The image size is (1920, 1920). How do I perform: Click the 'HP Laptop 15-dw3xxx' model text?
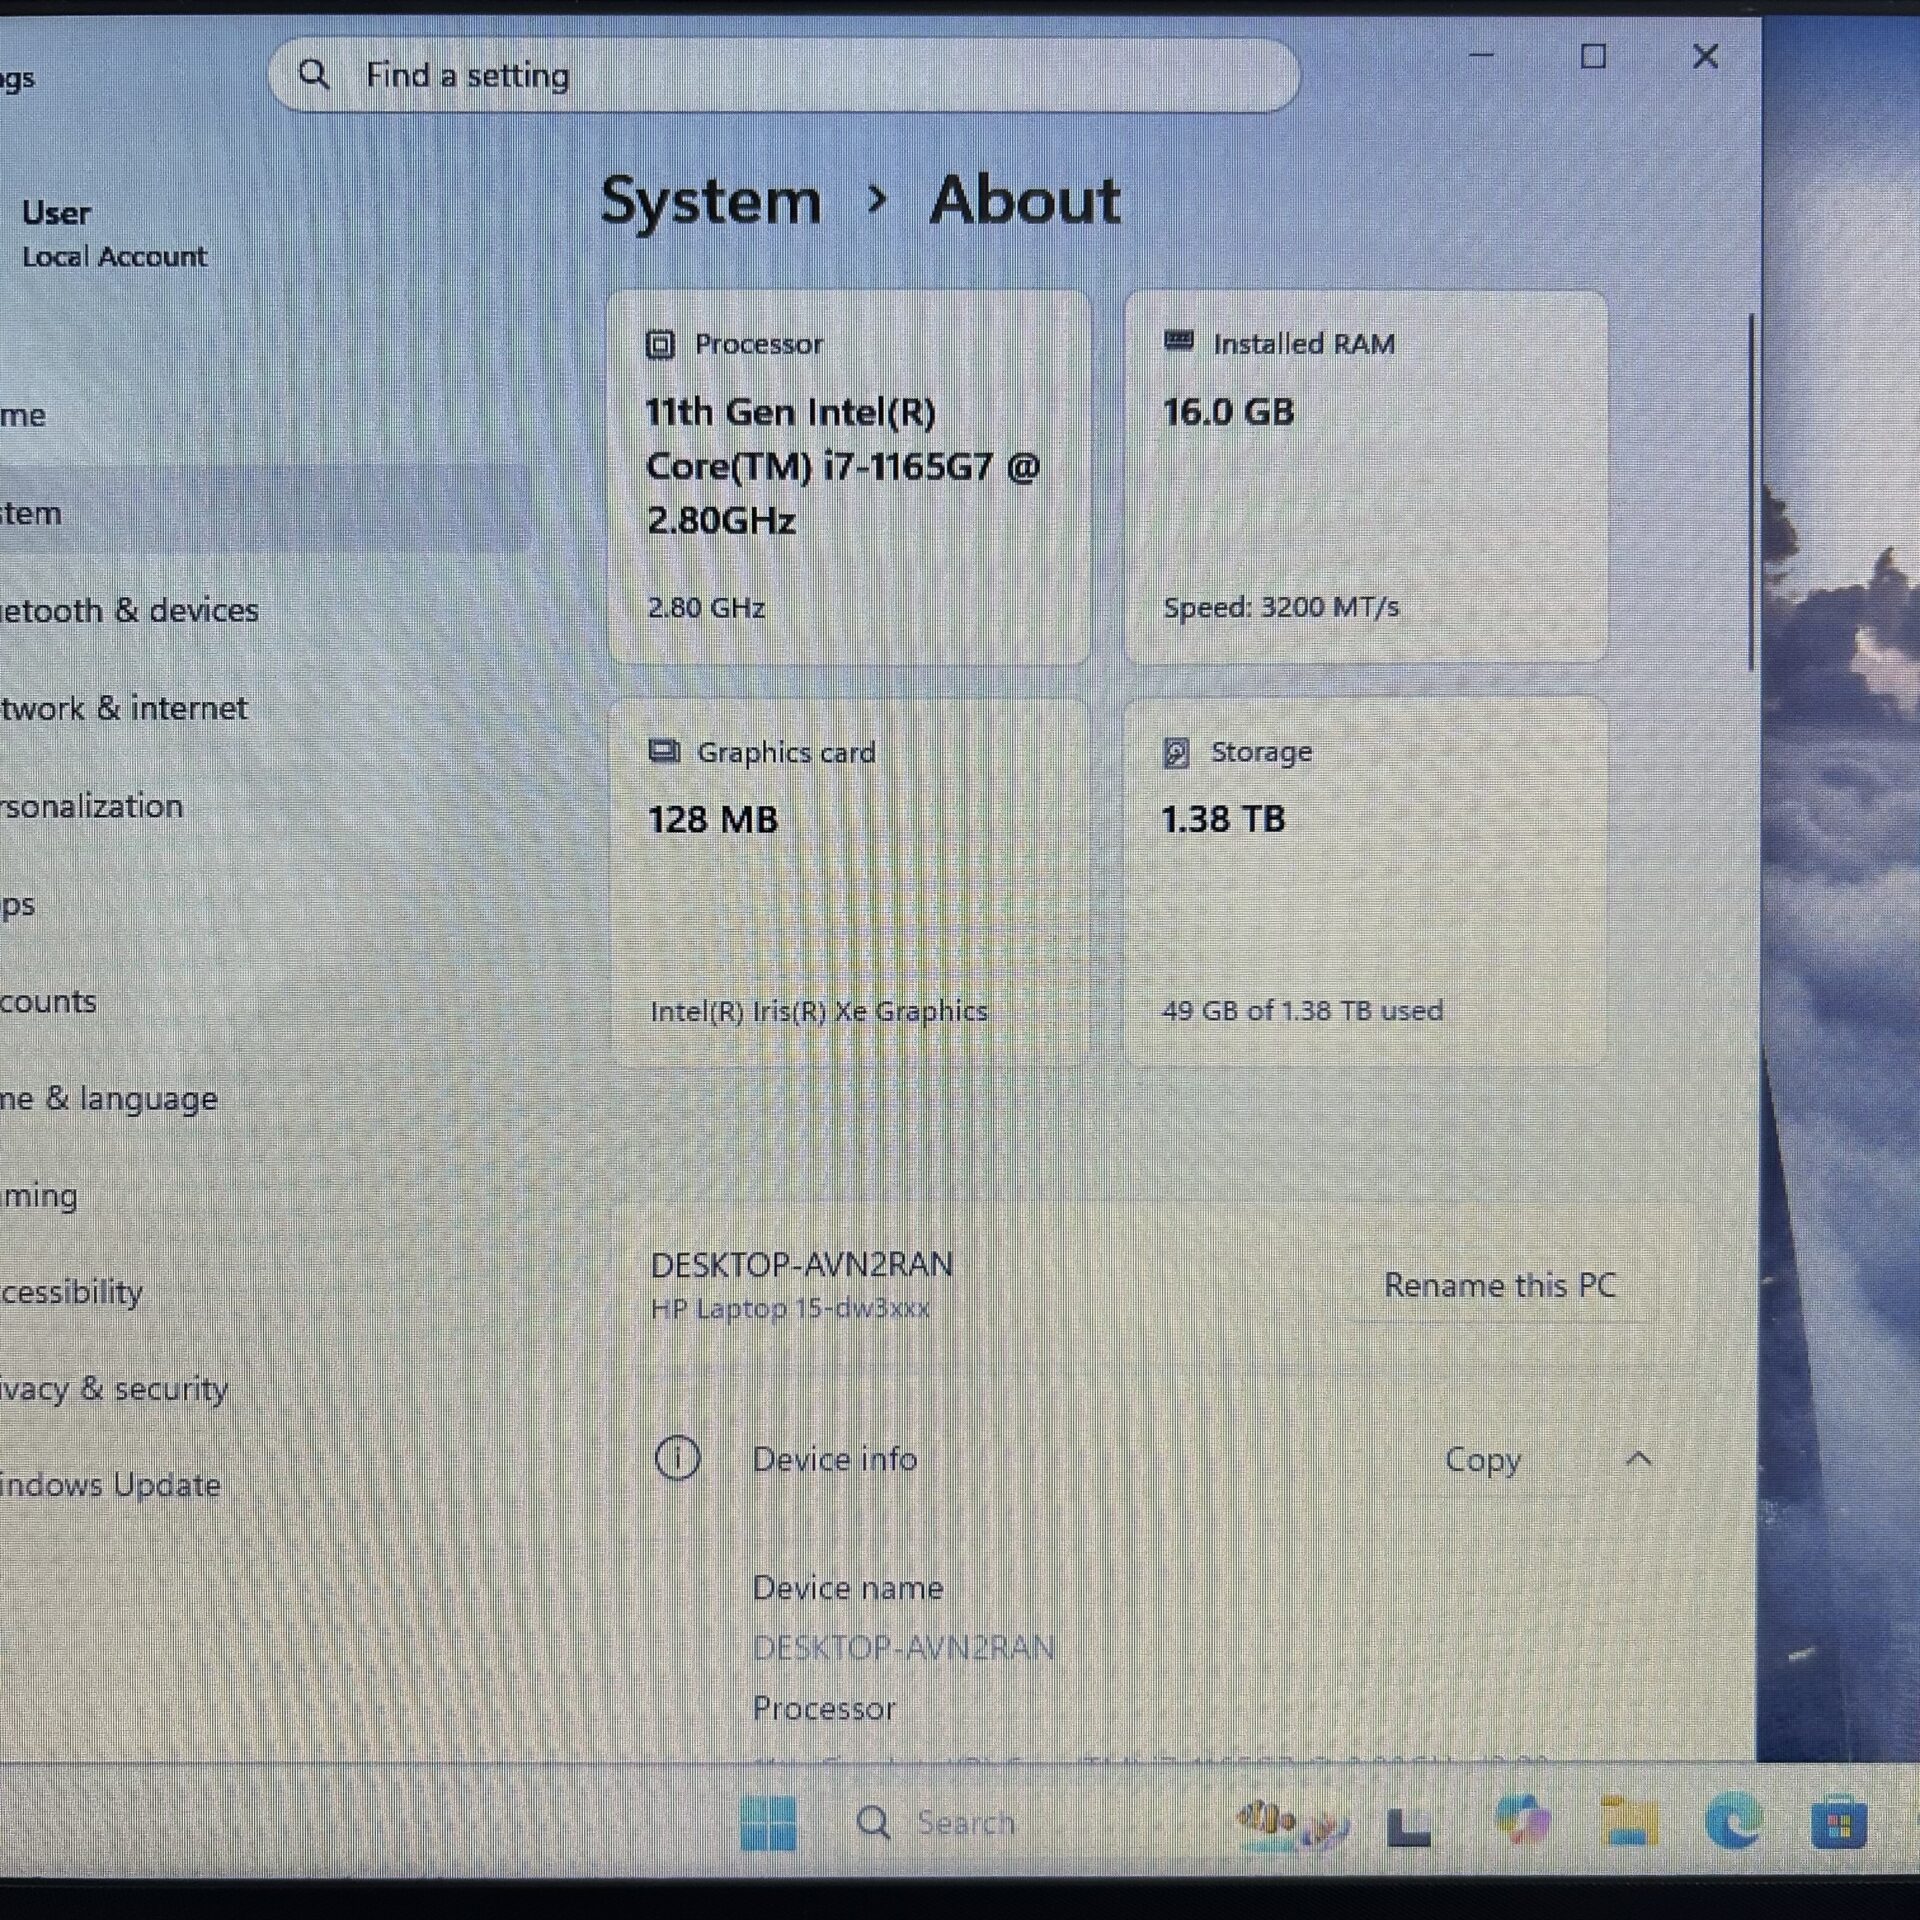point(790,1308)
